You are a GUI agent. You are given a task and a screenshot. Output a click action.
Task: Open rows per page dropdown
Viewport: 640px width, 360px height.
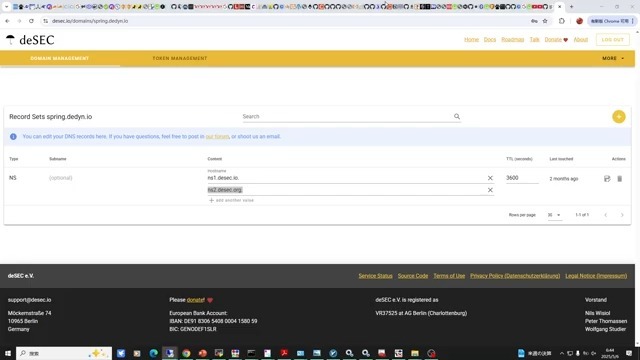pos(554,215)
